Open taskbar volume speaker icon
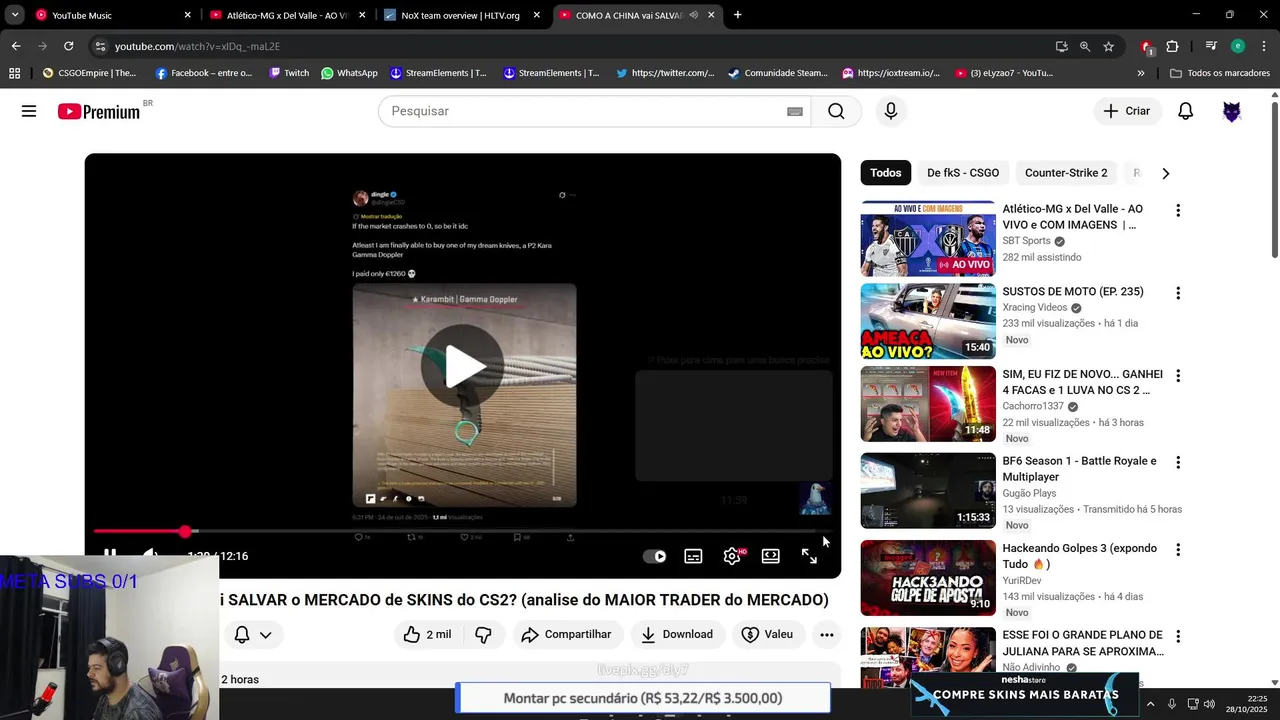This screenshot has width=1280, height=720. point(1209,704)
